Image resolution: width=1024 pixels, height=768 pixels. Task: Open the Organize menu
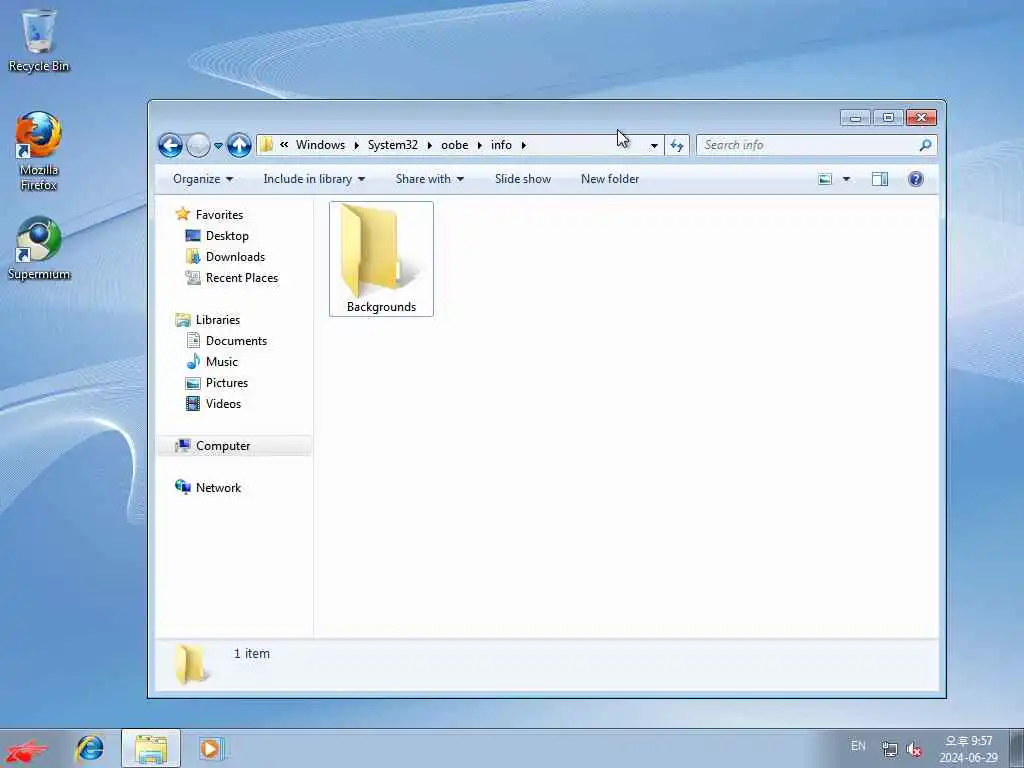click(x=202, y=179)
